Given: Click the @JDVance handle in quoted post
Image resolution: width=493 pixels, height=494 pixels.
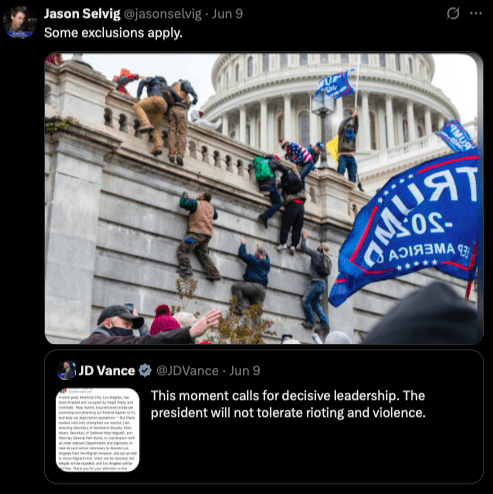Looking at the screenshot, I should 187,371.
